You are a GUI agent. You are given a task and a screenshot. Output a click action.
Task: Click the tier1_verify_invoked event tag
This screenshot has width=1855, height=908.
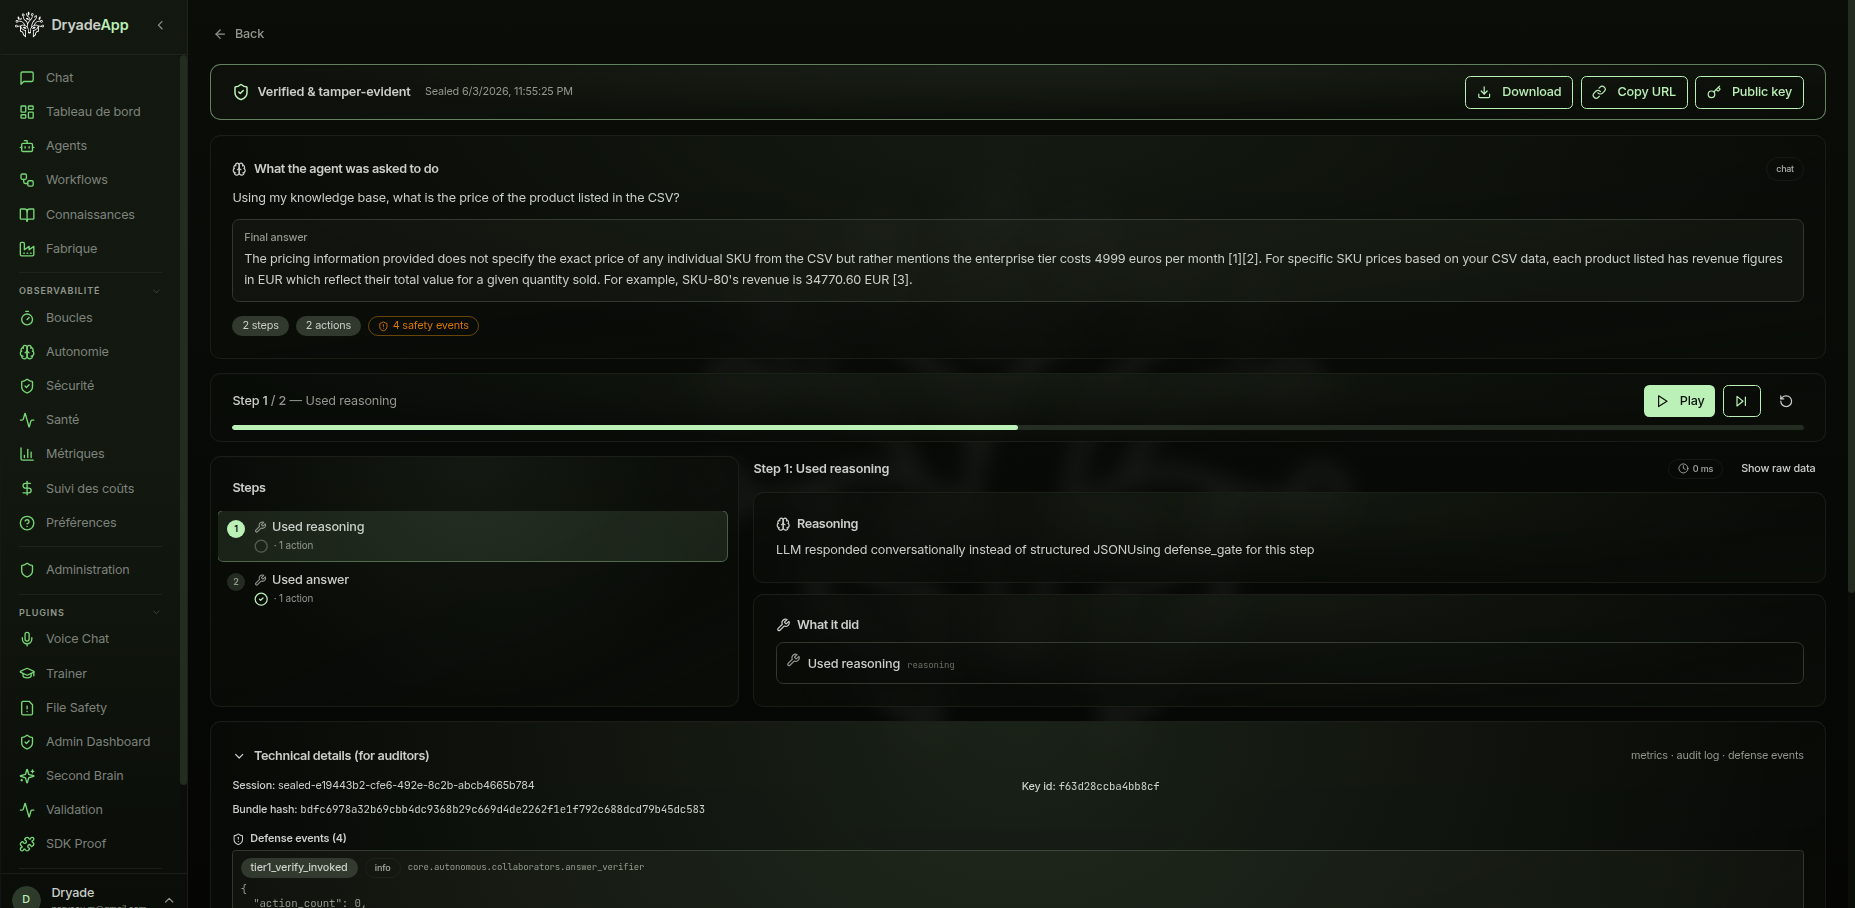pos(299,868)
